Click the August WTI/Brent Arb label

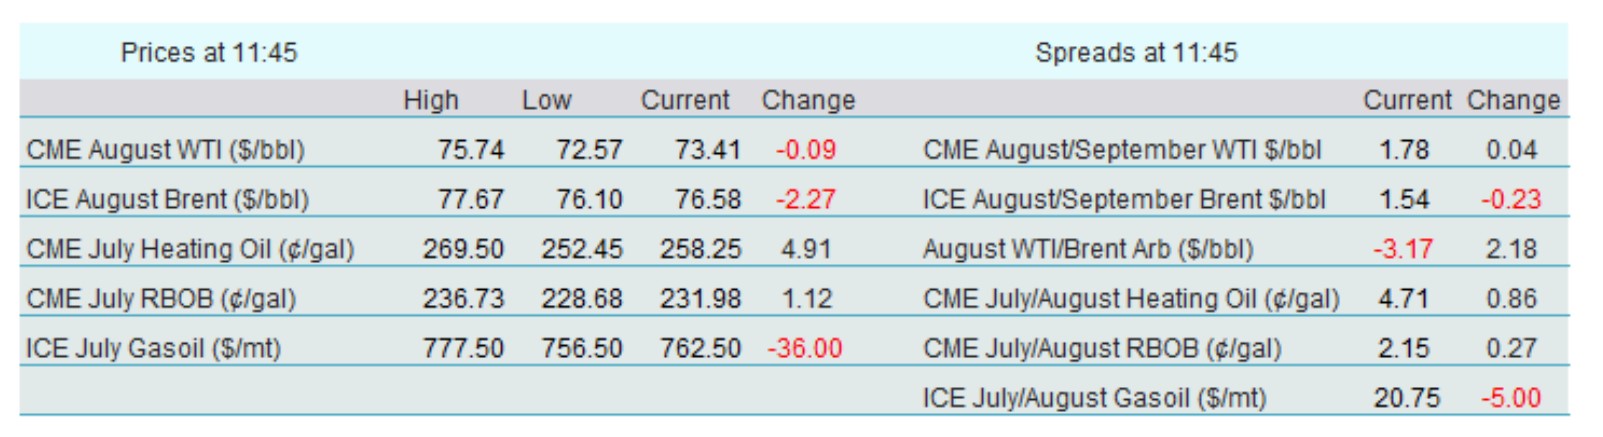tap(1088, 249)
